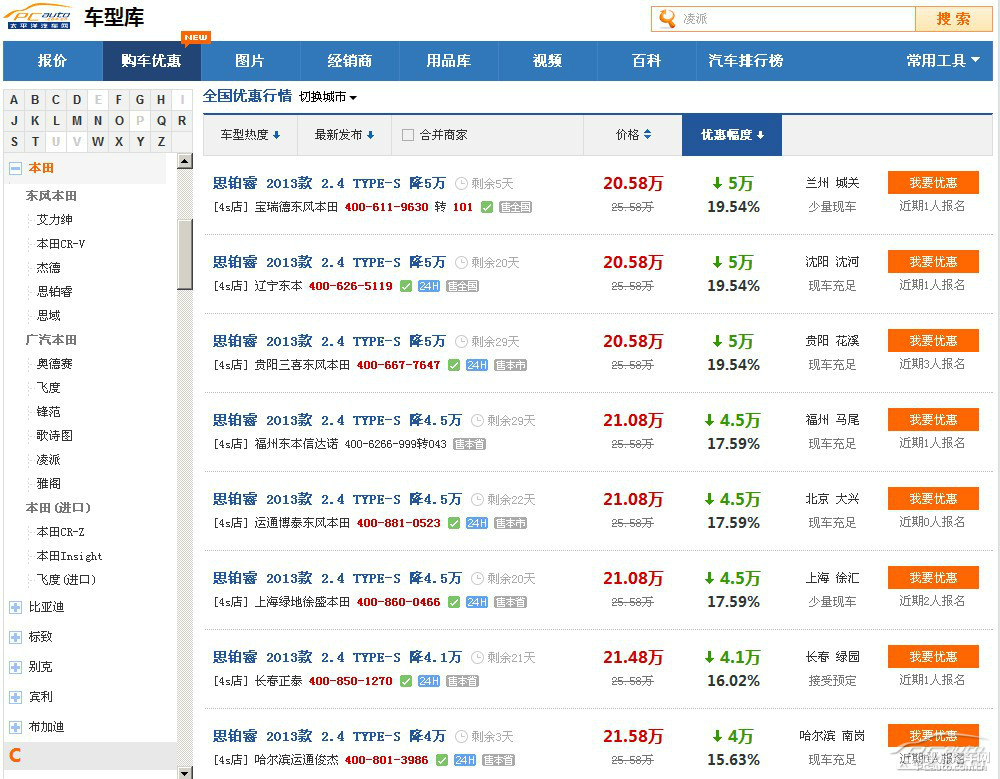Open the 常用工具 dropdown menu

(x=943, y=61)
